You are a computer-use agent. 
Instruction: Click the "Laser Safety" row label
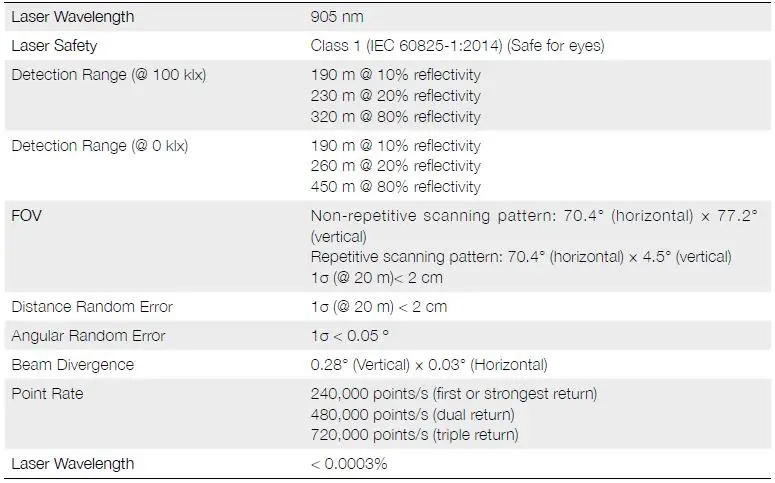(54, 46)
